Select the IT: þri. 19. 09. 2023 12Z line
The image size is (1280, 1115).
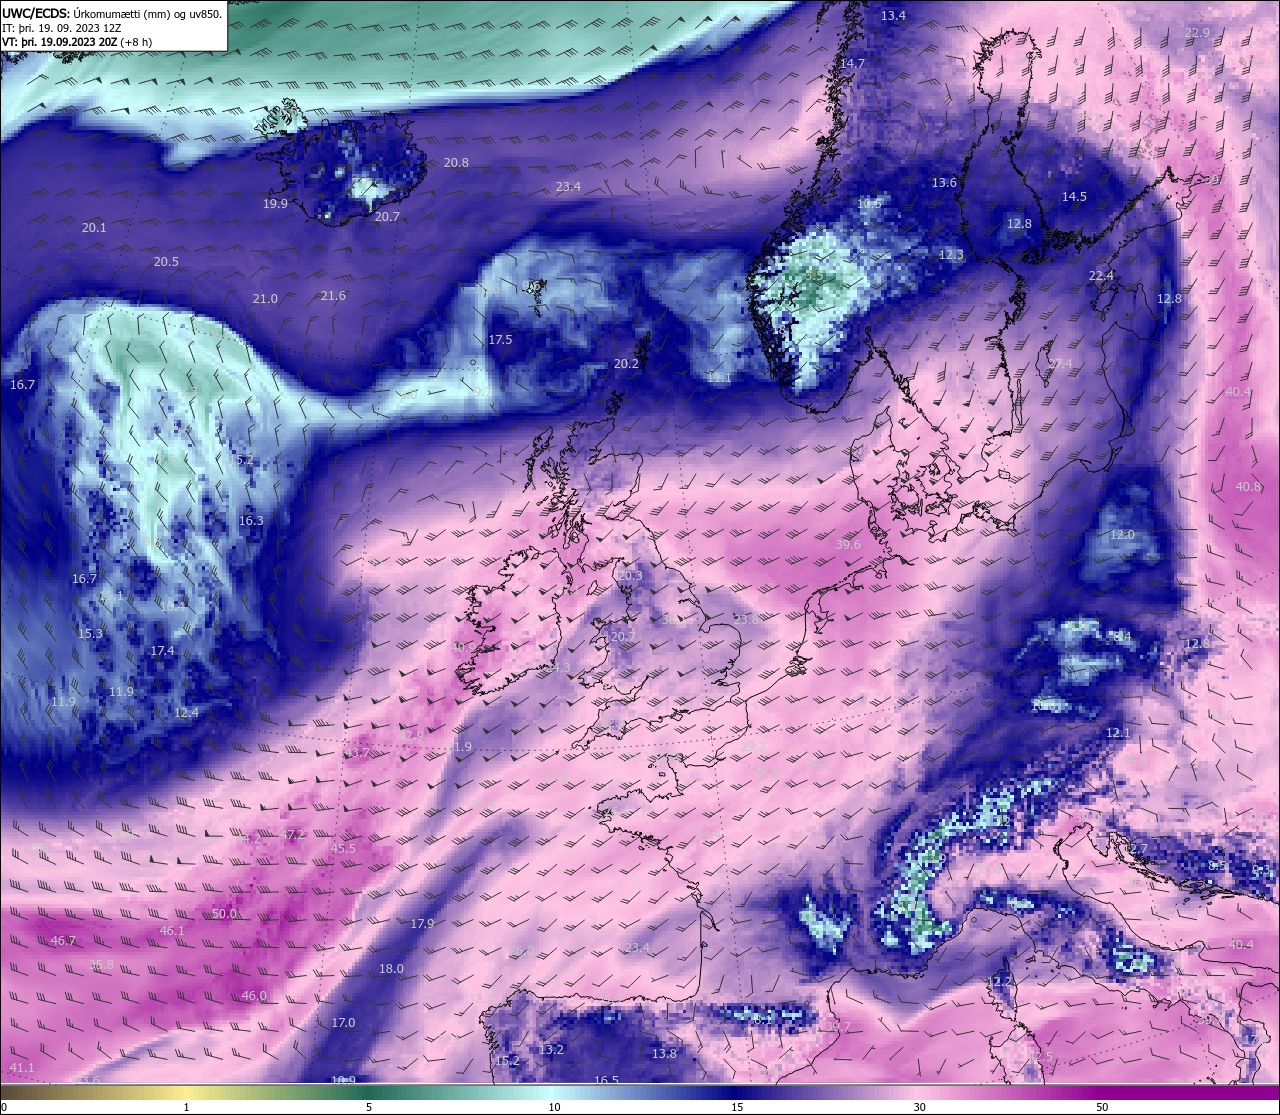tap(62, 28)
